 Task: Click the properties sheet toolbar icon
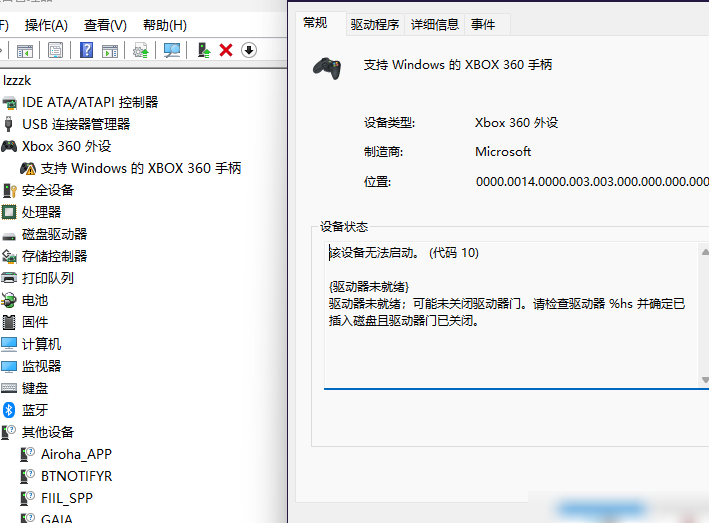pos(55,50)
